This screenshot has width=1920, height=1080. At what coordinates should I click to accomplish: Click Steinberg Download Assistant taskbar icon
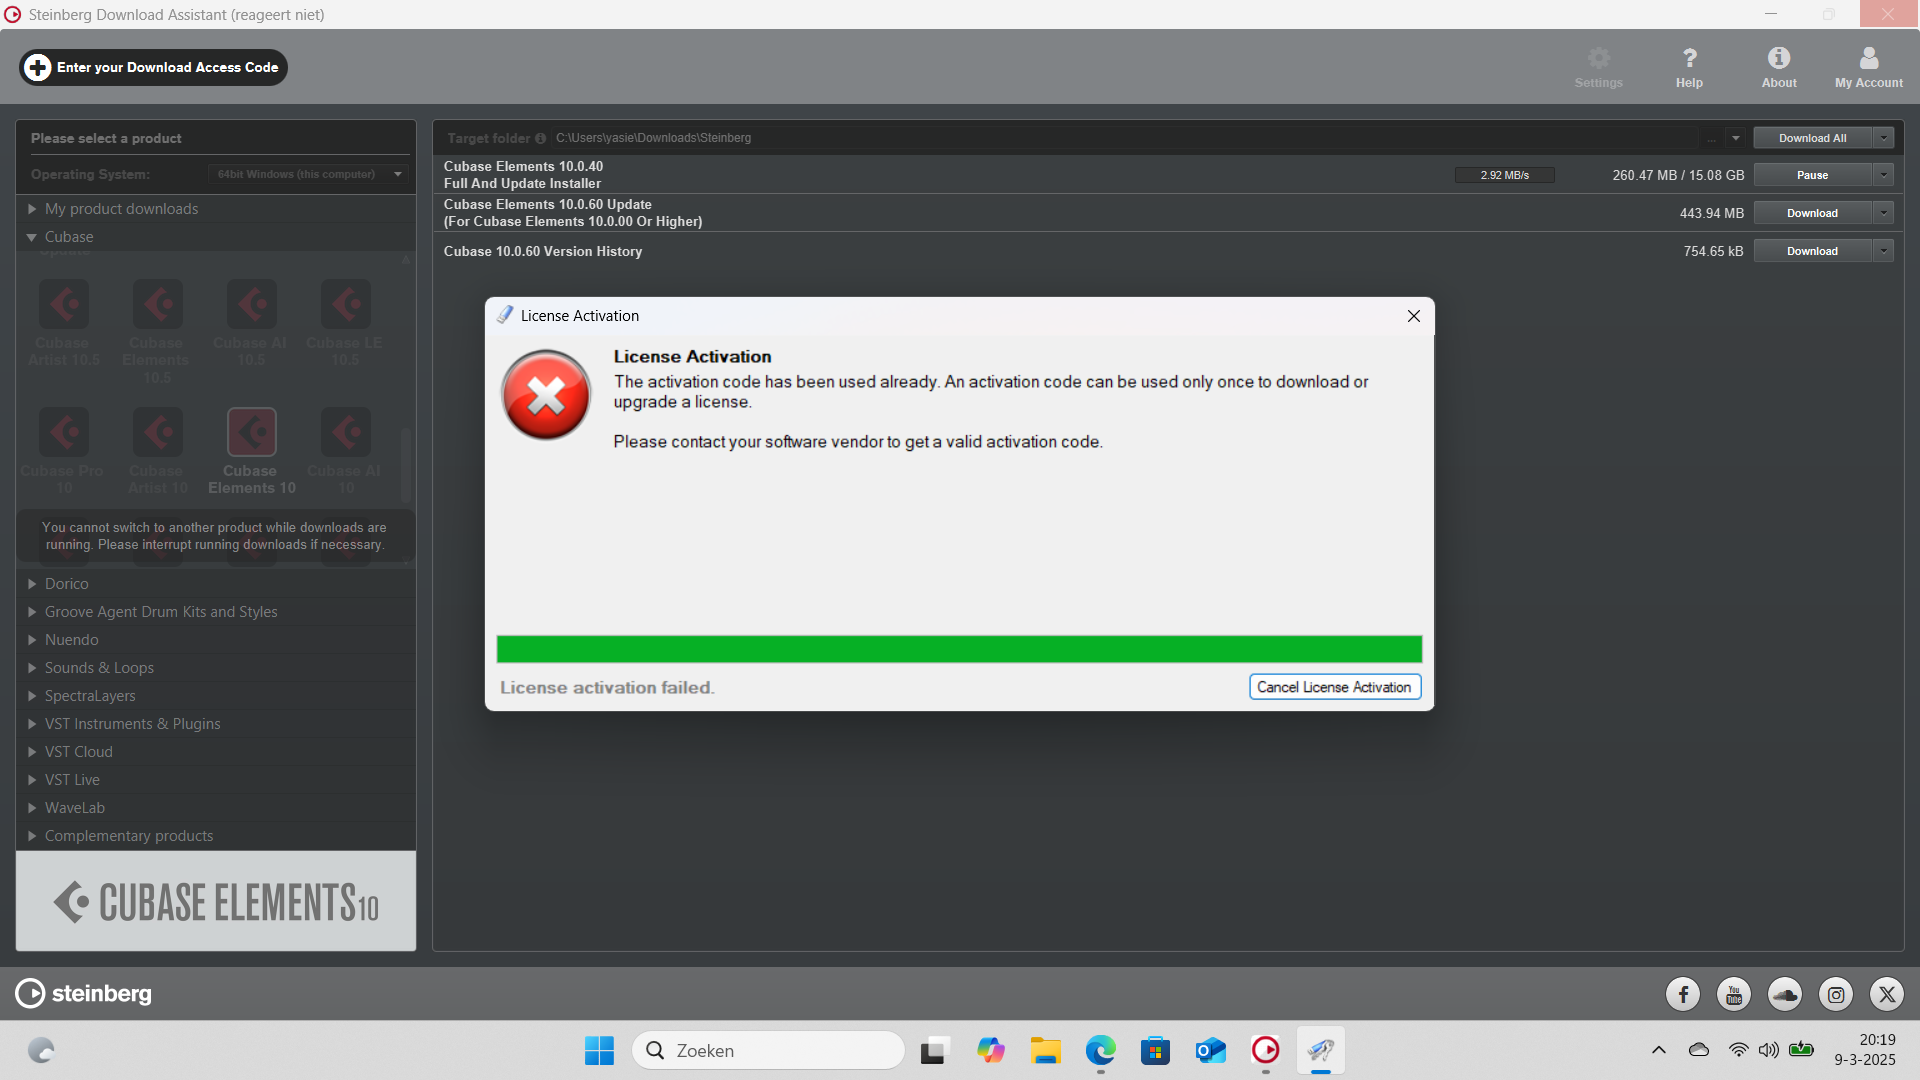click(1265, 1050)
